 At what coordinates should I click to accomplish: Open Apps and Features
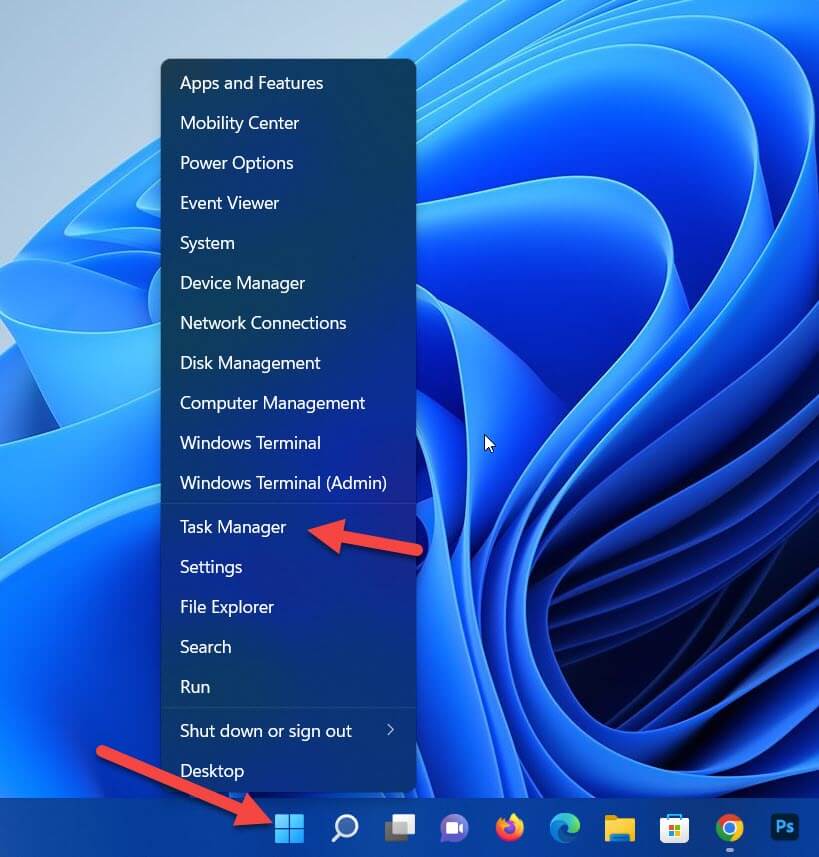click(x=251, y=83)
